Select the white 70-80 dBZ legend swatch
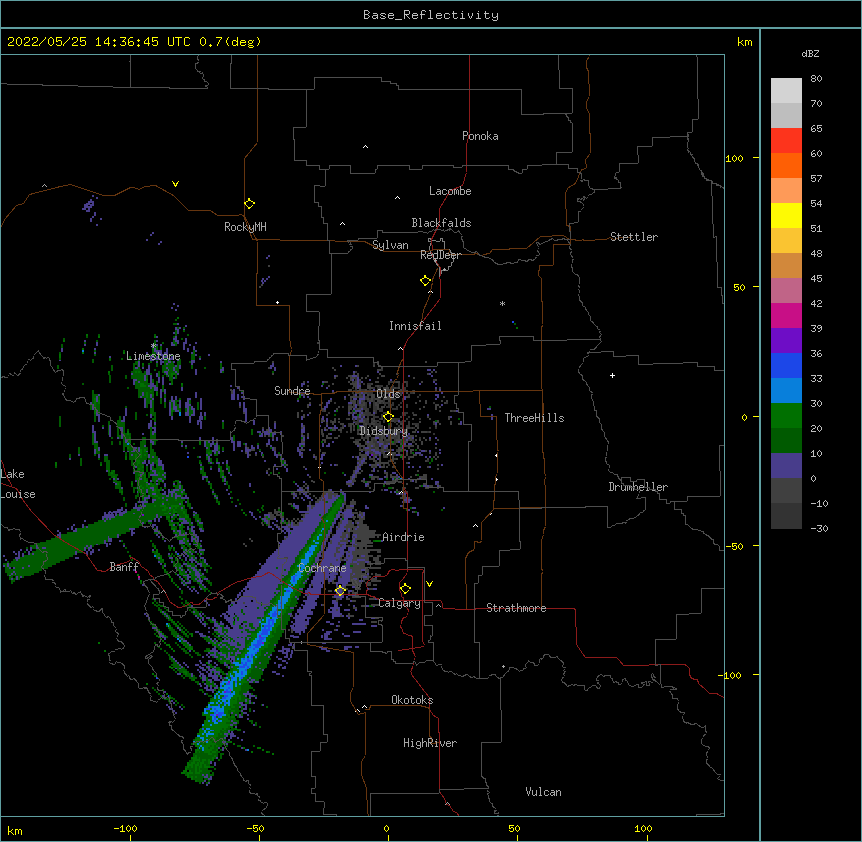Screen dimensions: 862x842 786,91
